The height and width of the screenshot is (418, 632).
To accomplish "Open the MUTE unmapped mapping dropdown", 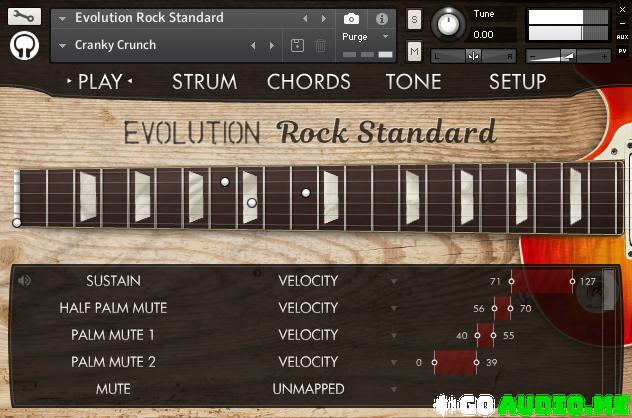I will coord(393,389).
